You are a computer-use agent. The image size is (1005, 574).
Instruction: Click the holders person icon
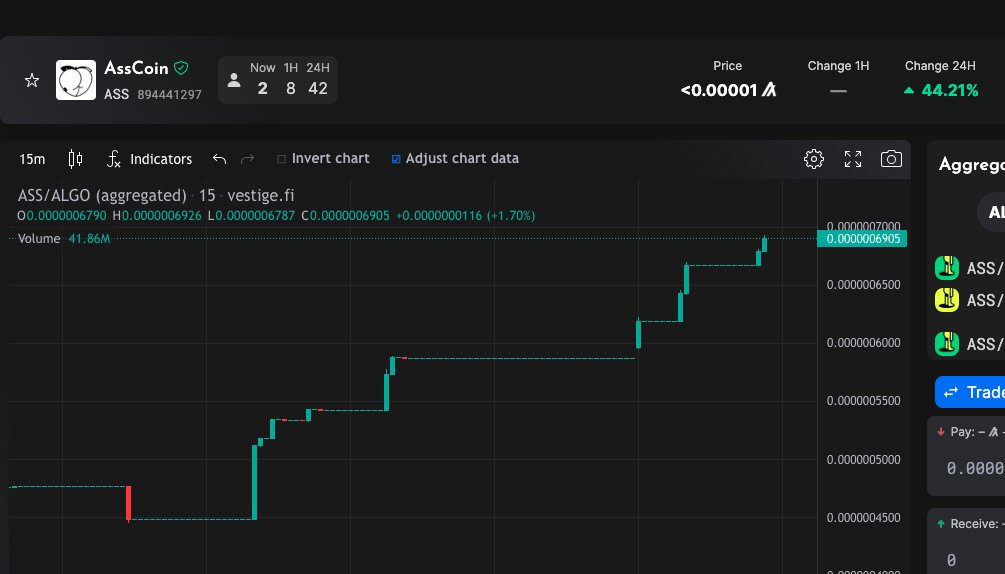234,80
